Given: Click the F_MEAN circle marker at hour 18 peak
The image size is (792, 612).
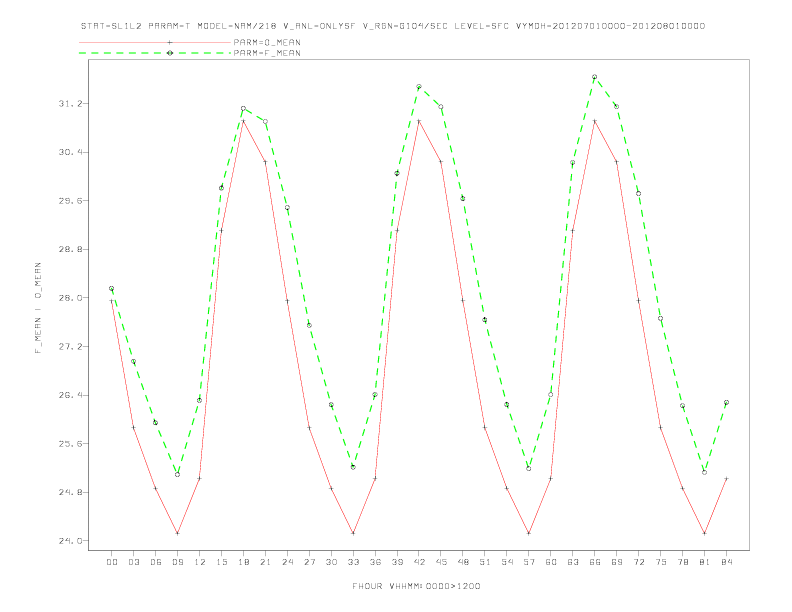Looking at the screenshot, I should point(243,109).
